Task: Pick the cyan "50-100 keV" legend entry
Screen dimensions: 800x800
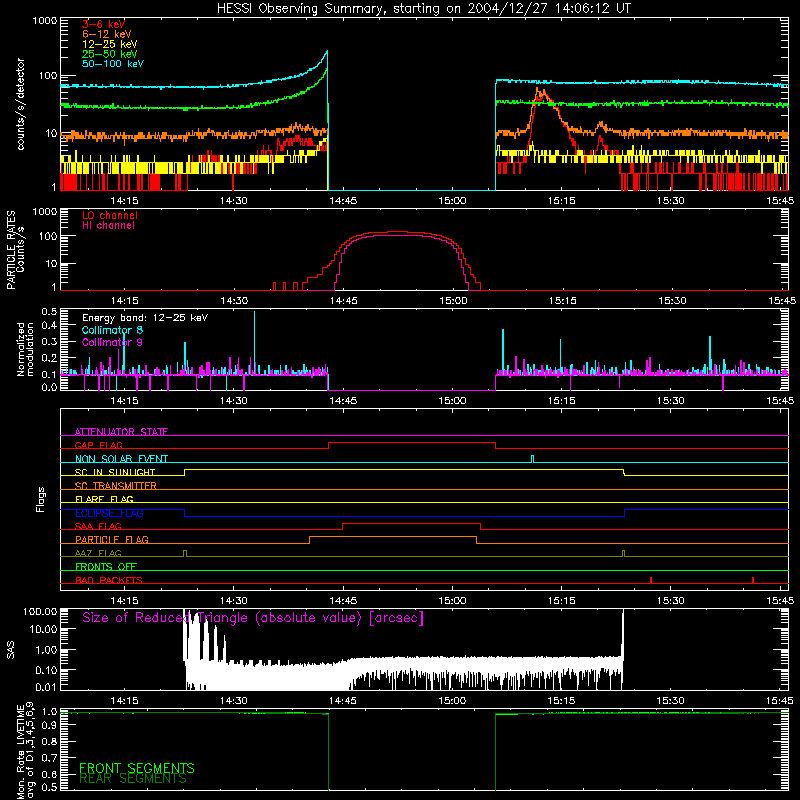Action: [x=113, y=64]
